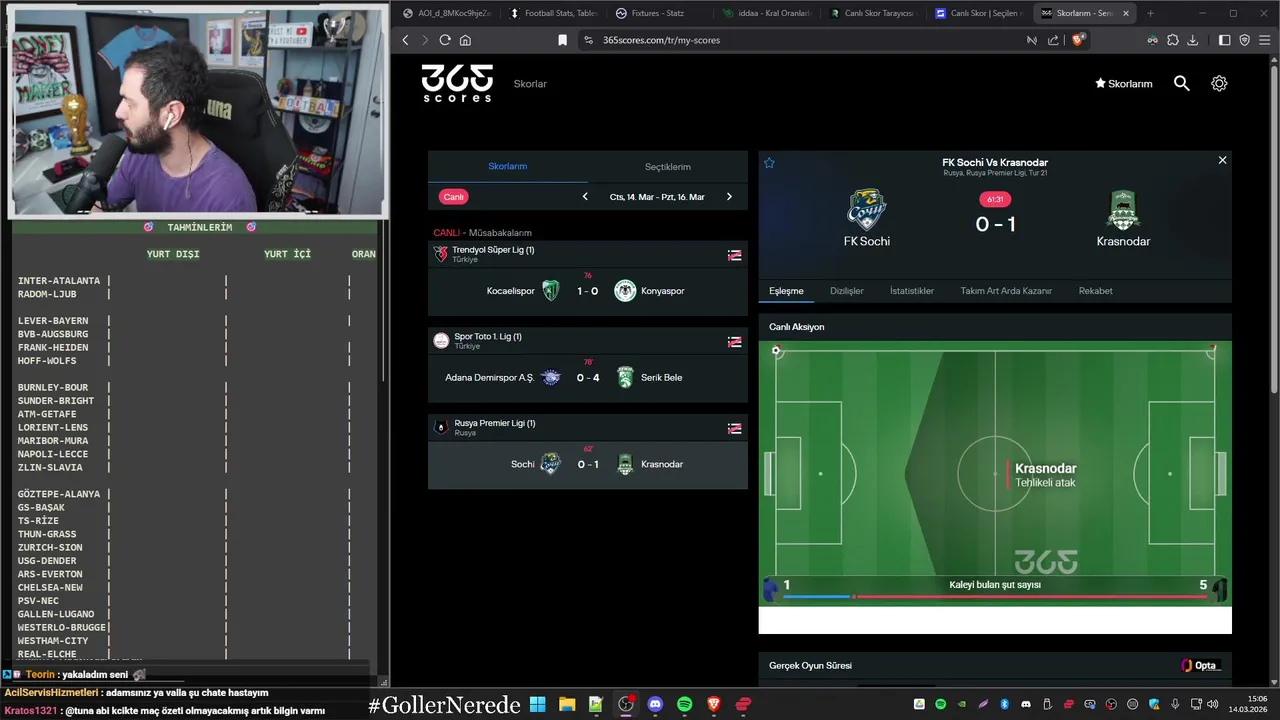
Task: Click the 365 Scores logo
Action: click(457, 83)
